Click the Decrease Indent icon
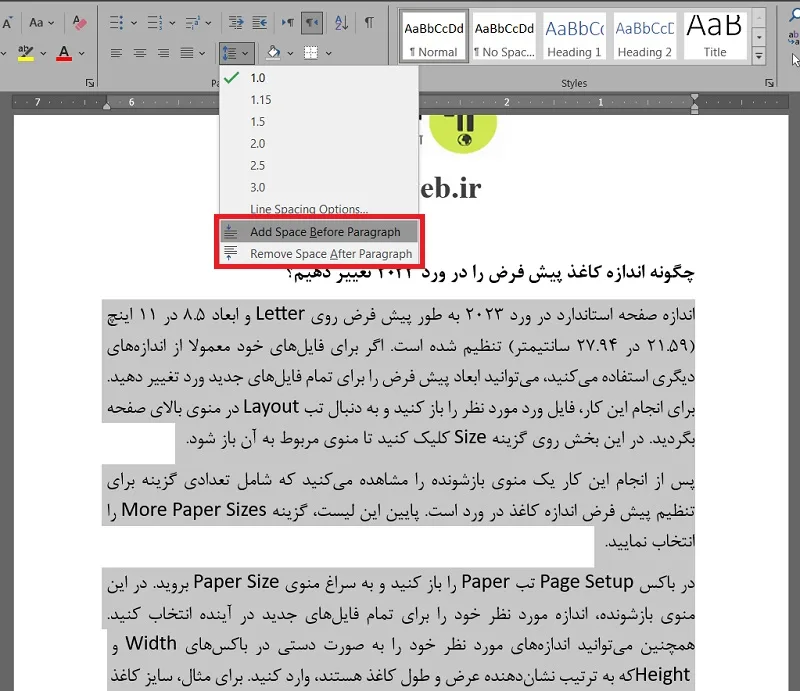The width and height of the screenshot is (800, 691). pos(236,22)
